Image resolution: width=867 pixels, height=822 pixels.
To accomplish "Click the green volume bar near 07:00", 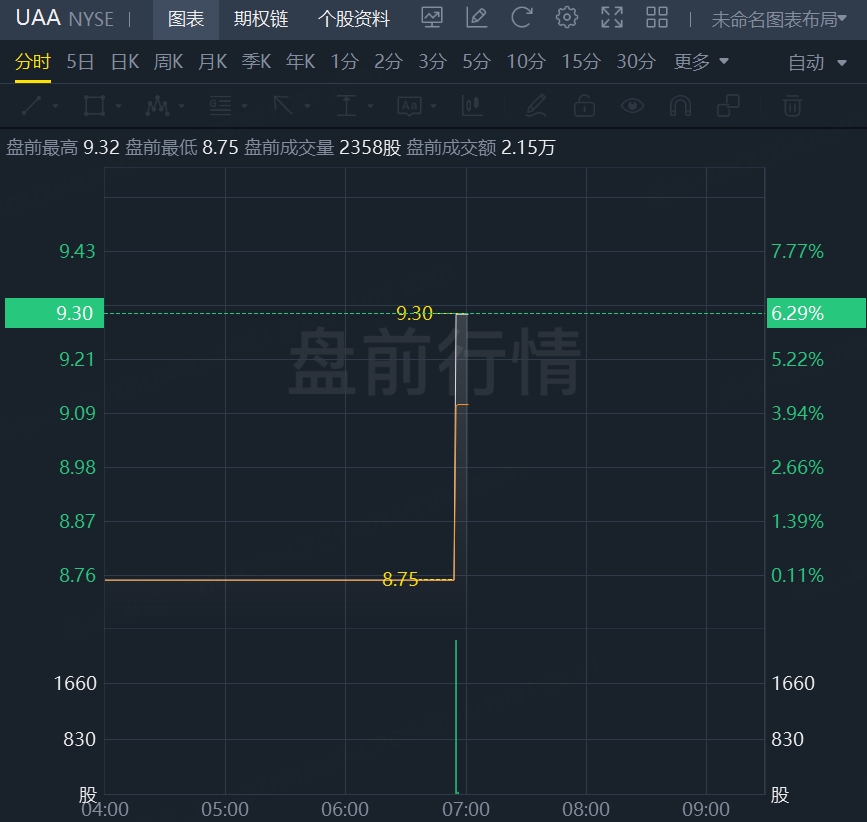I will click(456, 717).
